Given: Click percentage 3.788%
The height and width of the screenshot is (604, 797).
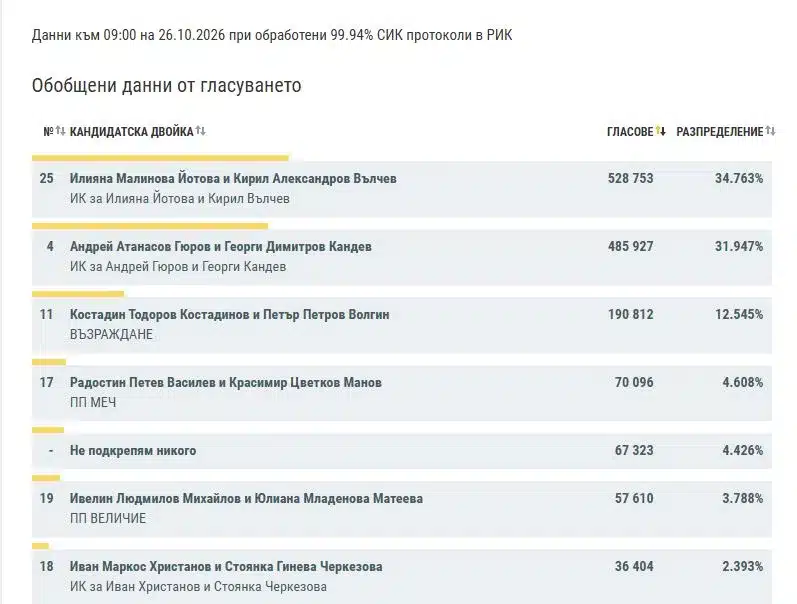Looking at the screenshot, I should (743, 499).
